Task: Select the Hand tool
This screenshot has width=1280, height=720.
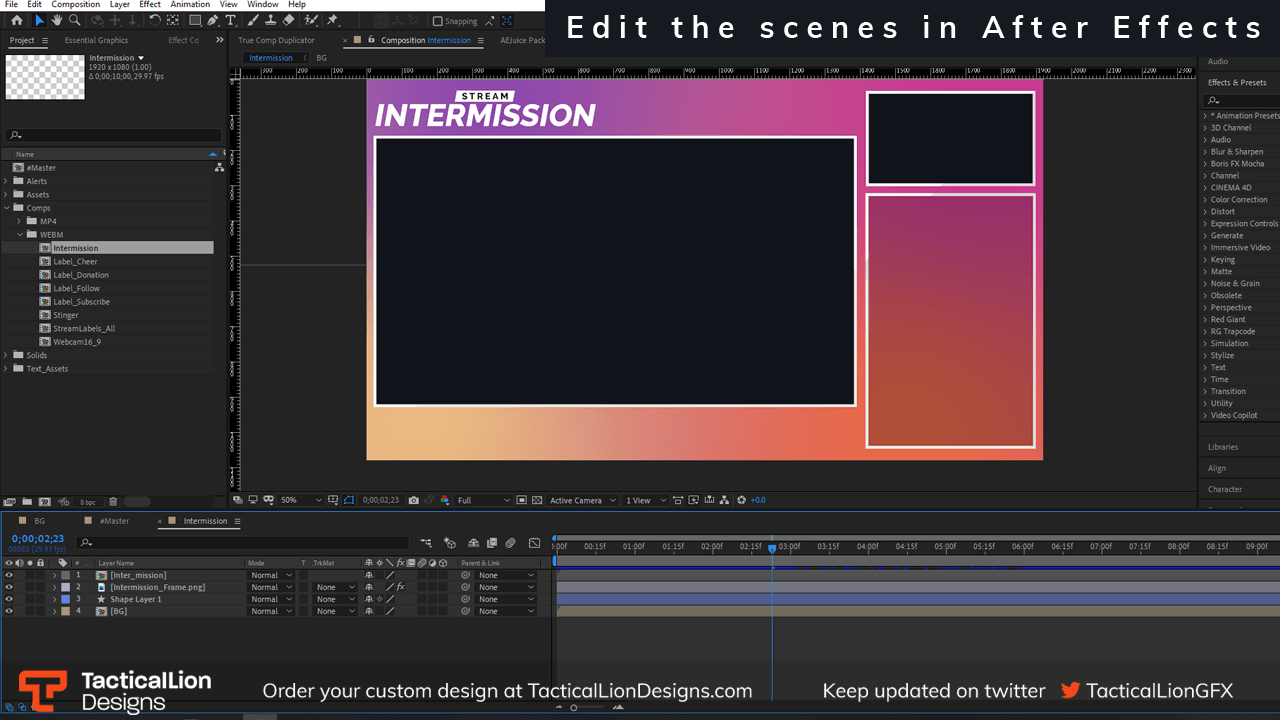Action: [x=57, y=20]
